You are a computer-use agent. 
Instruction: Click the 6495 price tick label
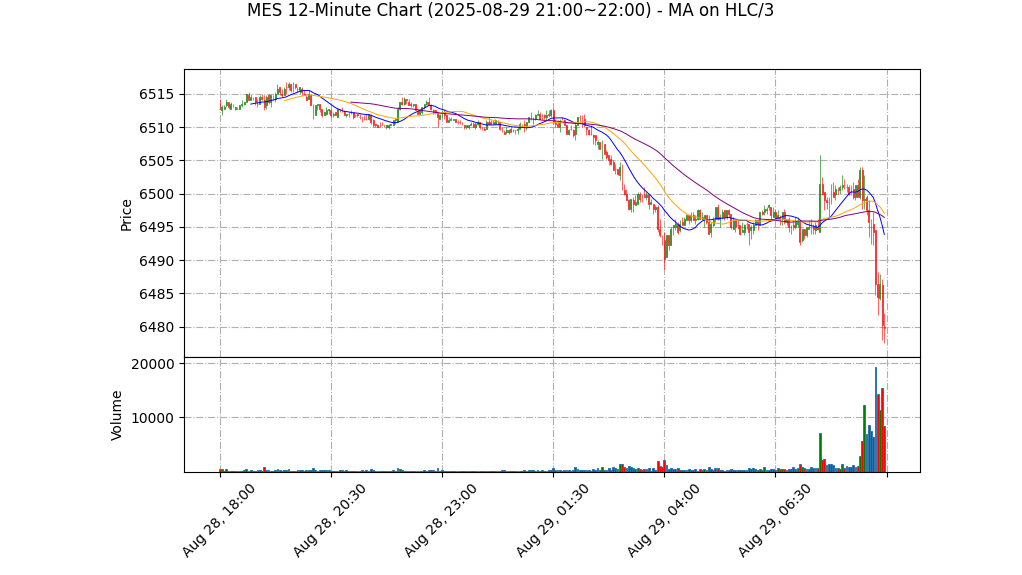(x=156, y=228)
